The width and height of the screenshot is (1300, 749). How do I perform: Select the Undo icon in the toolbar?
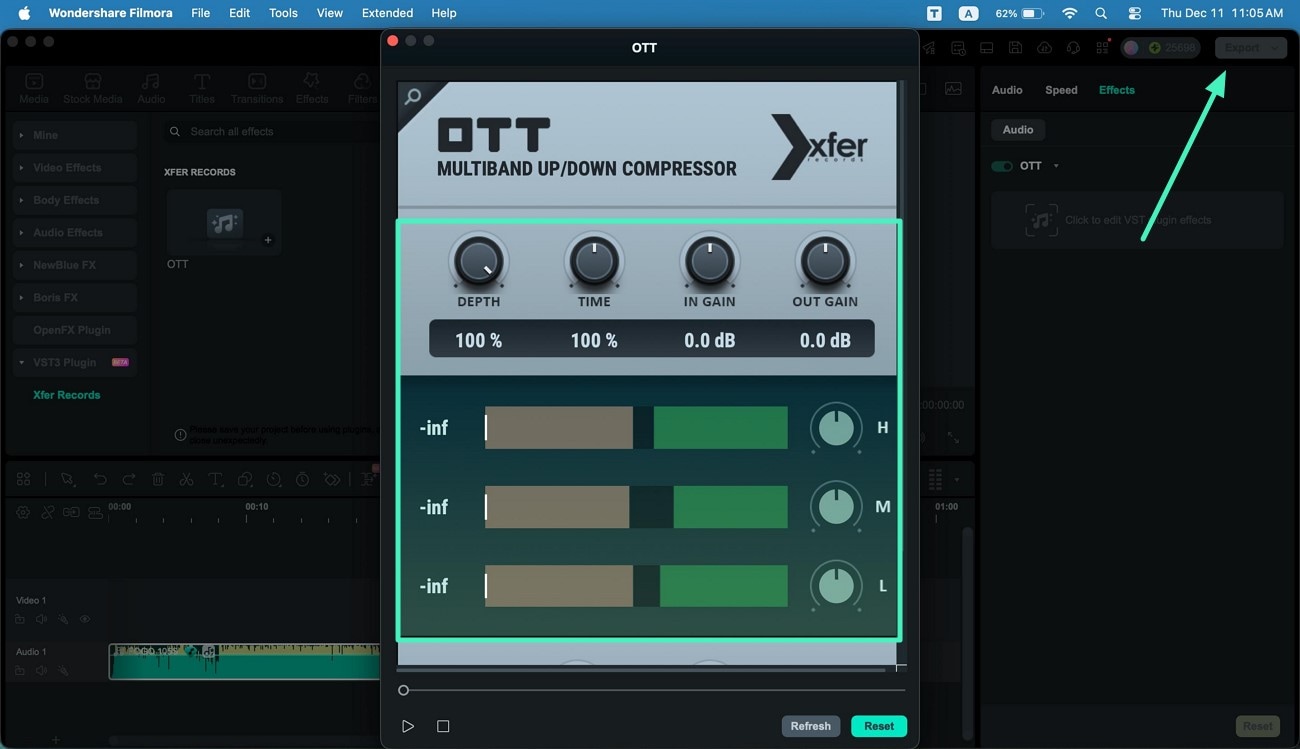pos(101,480)
